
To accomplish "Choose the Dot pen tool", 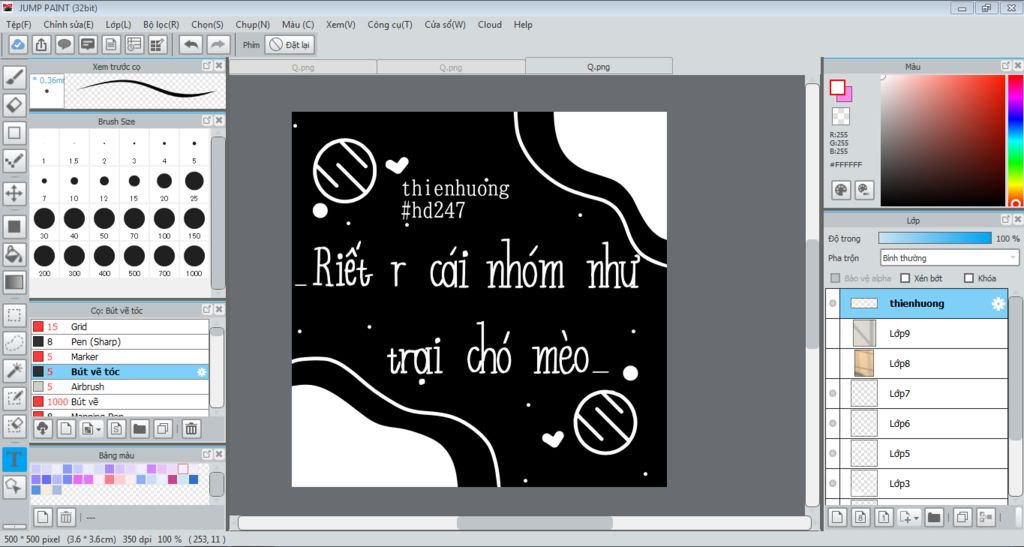I will pos(14,161).
